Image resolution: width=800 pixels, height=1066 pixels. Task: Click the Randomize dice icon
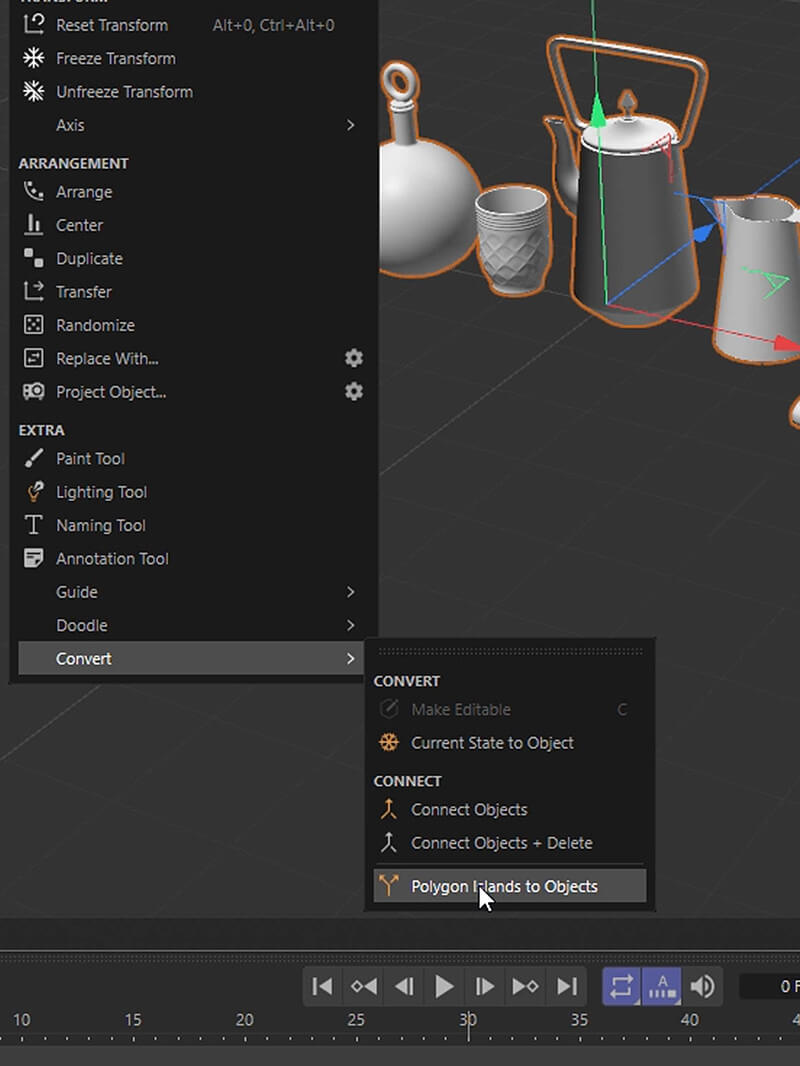[34, 325]
